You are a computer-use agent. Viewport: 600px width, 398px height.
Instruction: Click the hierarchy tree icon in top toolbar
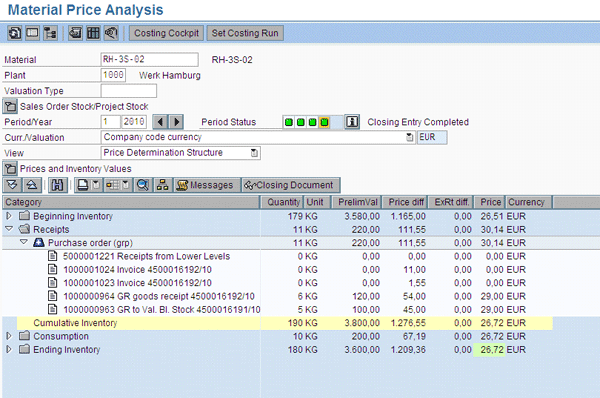point(50,33)
